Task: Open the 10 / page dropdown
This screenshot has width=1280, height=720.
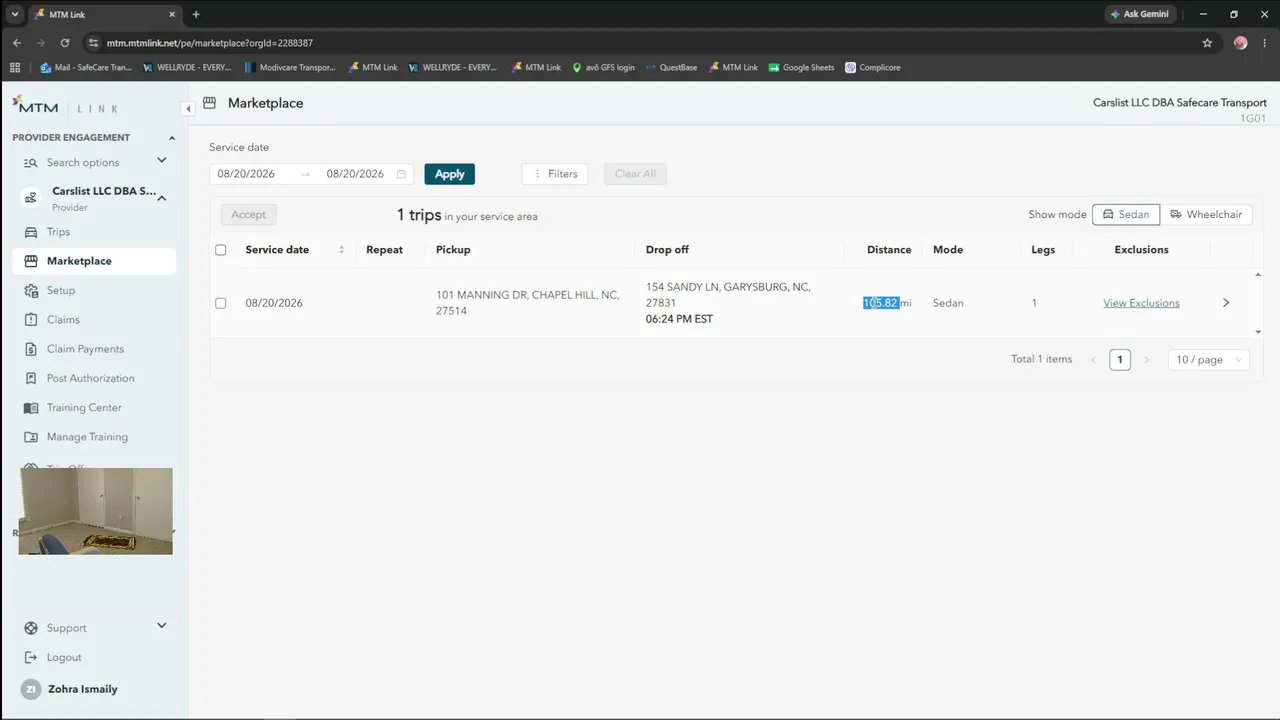Action: 1209,360
